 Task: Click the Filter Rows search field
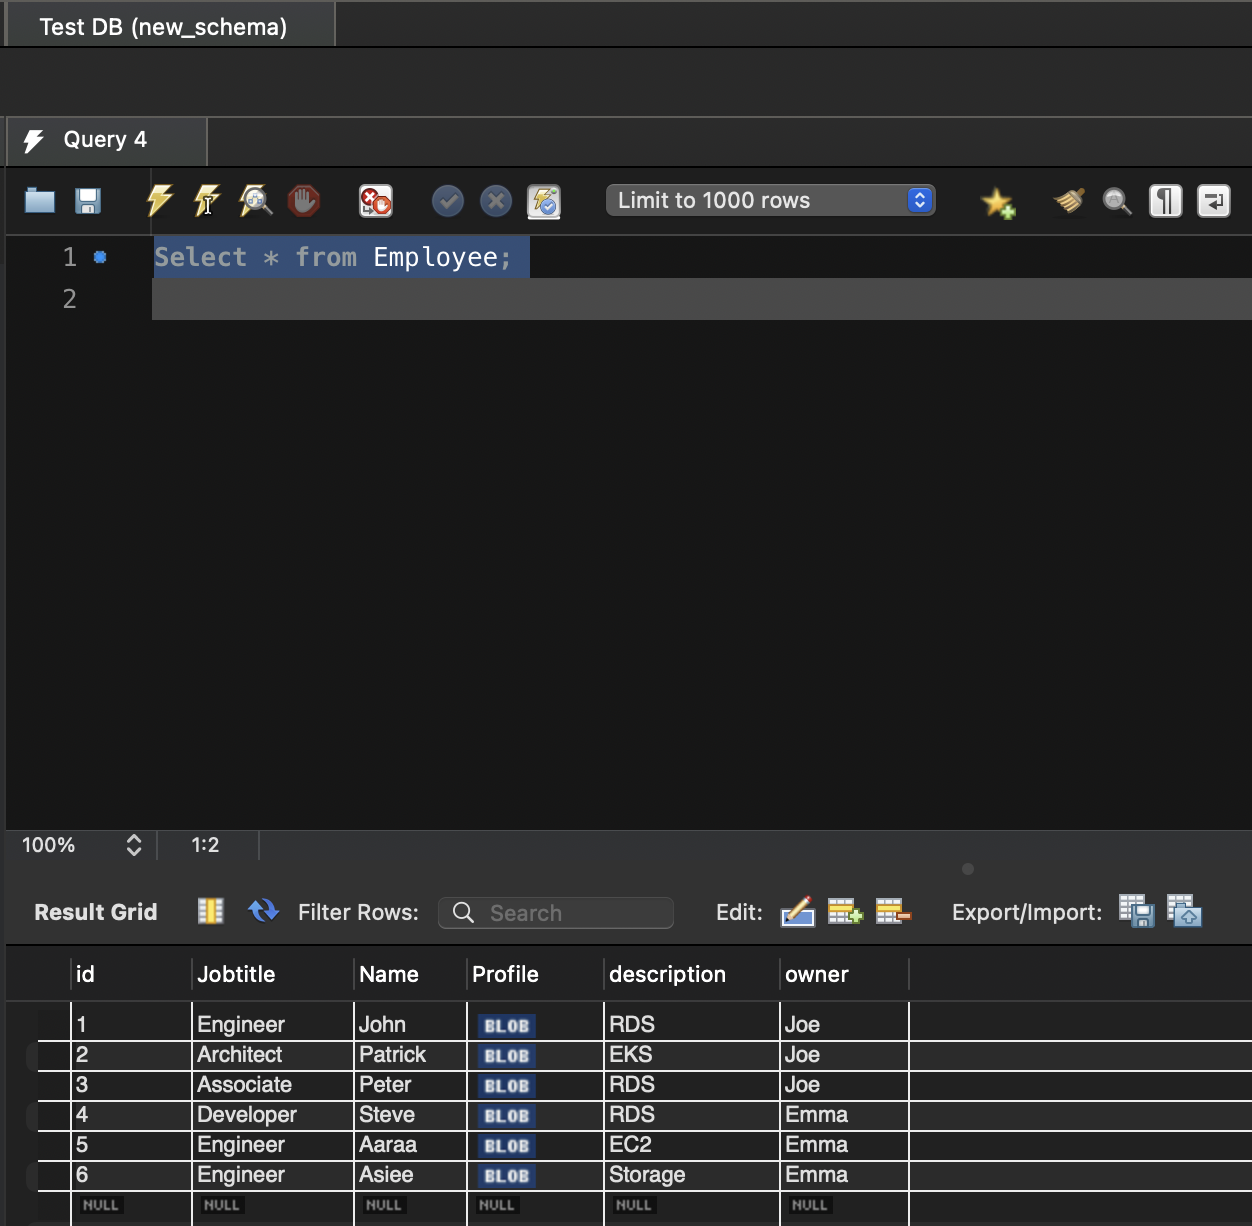pos(570,913)
